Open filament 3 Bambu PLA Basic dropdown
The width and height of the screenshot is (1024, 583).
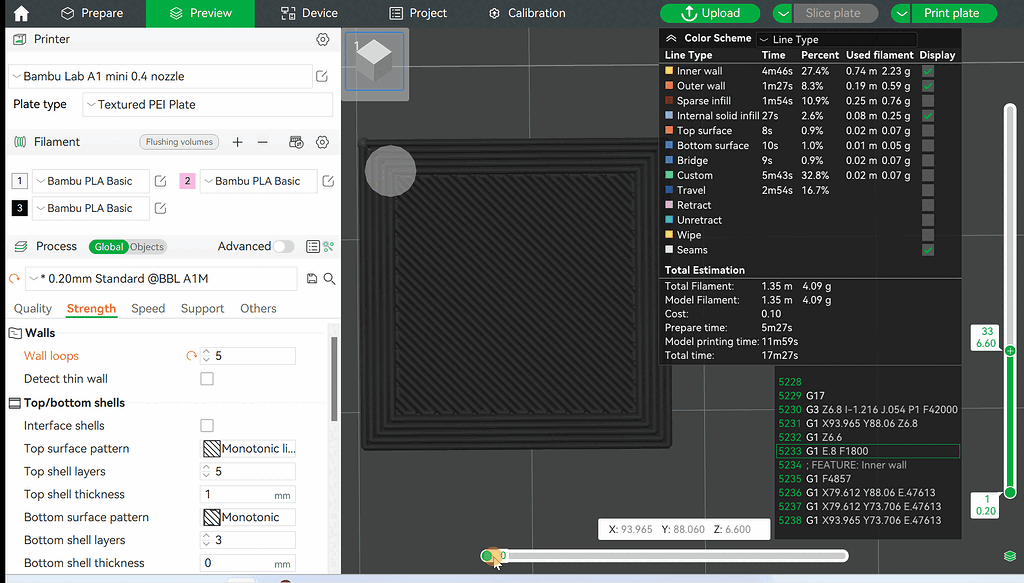(x=90, y=208)
